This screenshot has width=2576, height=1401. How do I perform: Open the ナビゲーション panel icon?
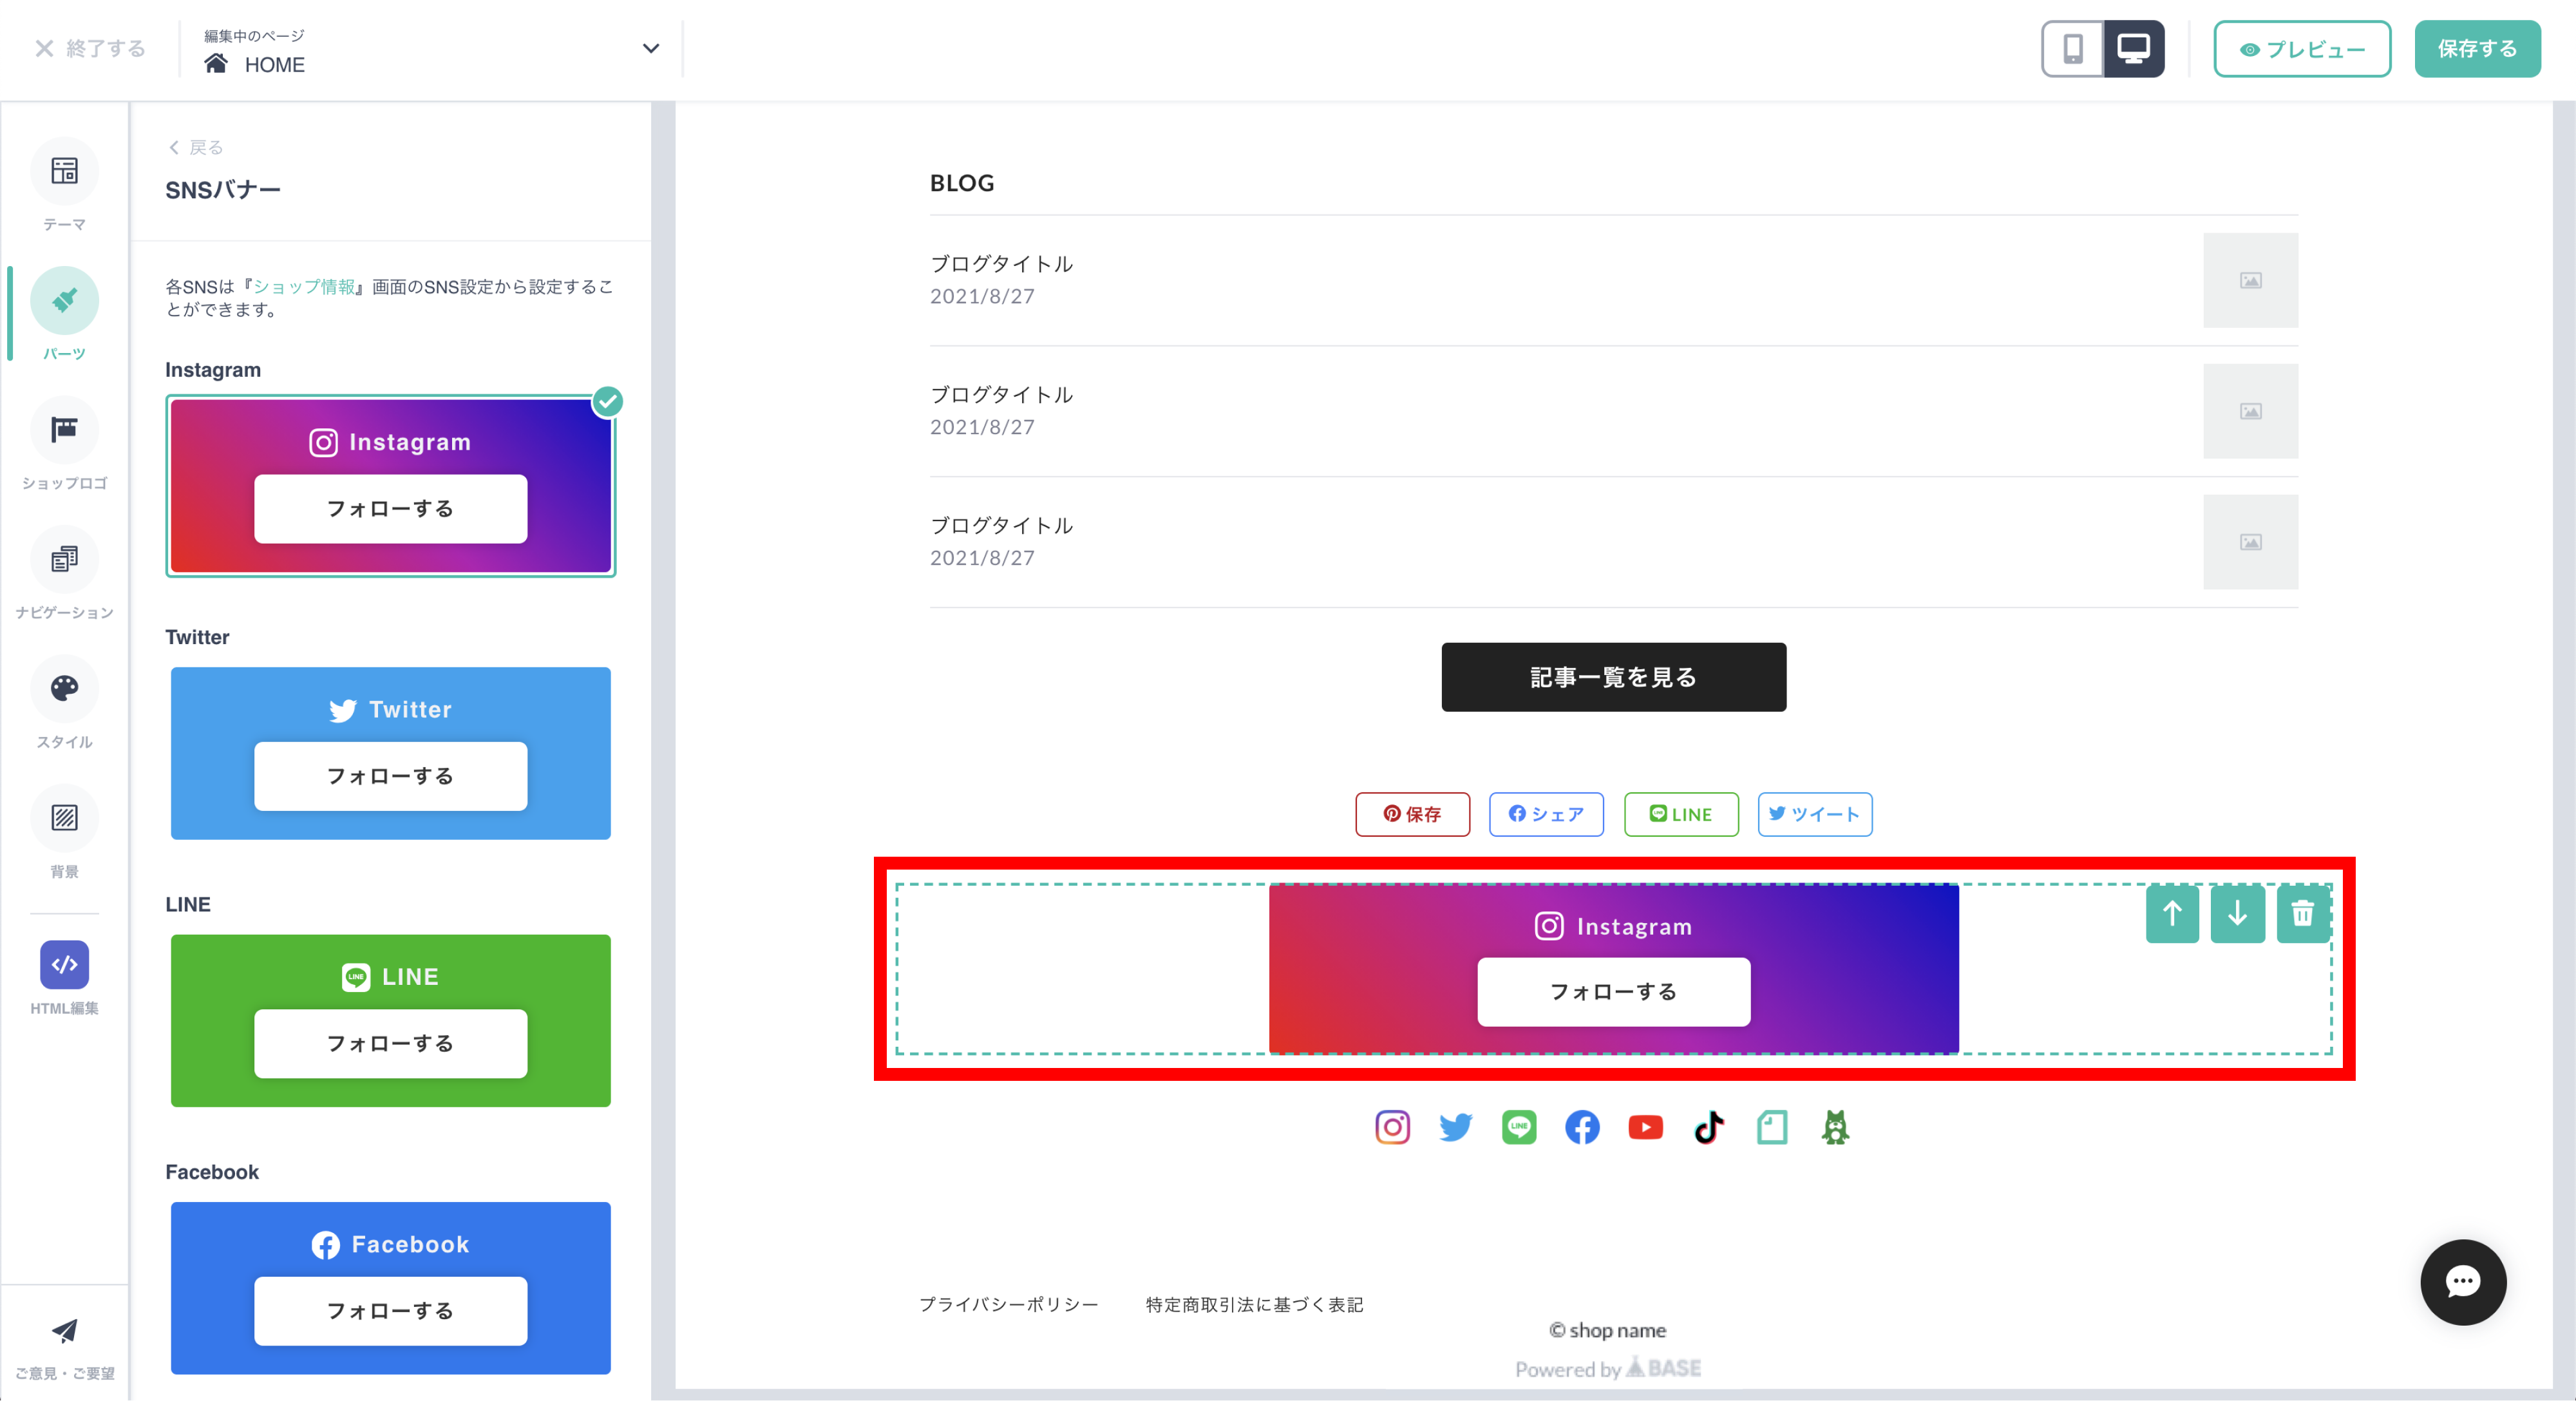click(x=64, y=559)
